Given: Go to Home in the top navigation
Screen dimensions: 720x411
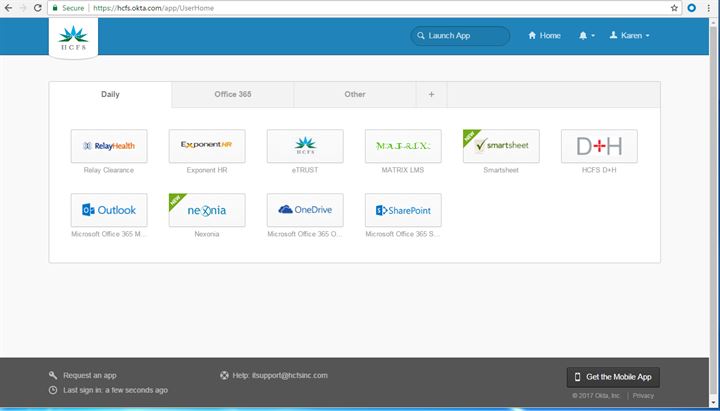Looking at the screenshot, I should pos(545,36).
